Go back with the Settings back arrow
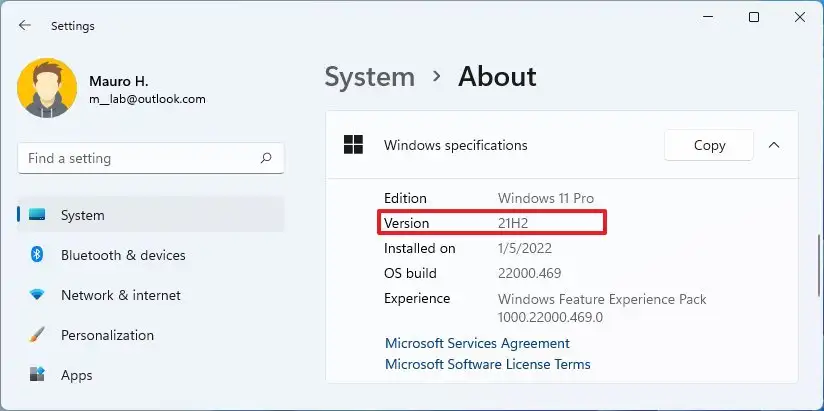This screenshot has width=824, height=411. pos(25,25)
